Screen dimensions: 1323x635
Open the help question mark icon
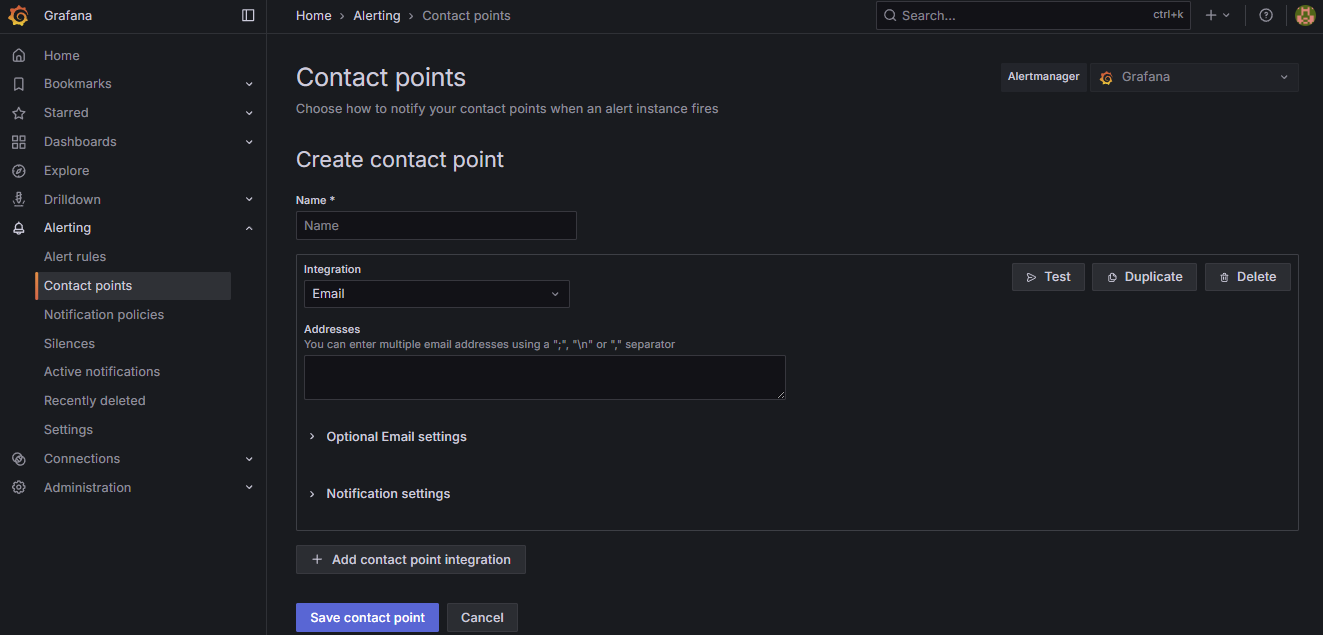pos(1266,16)
